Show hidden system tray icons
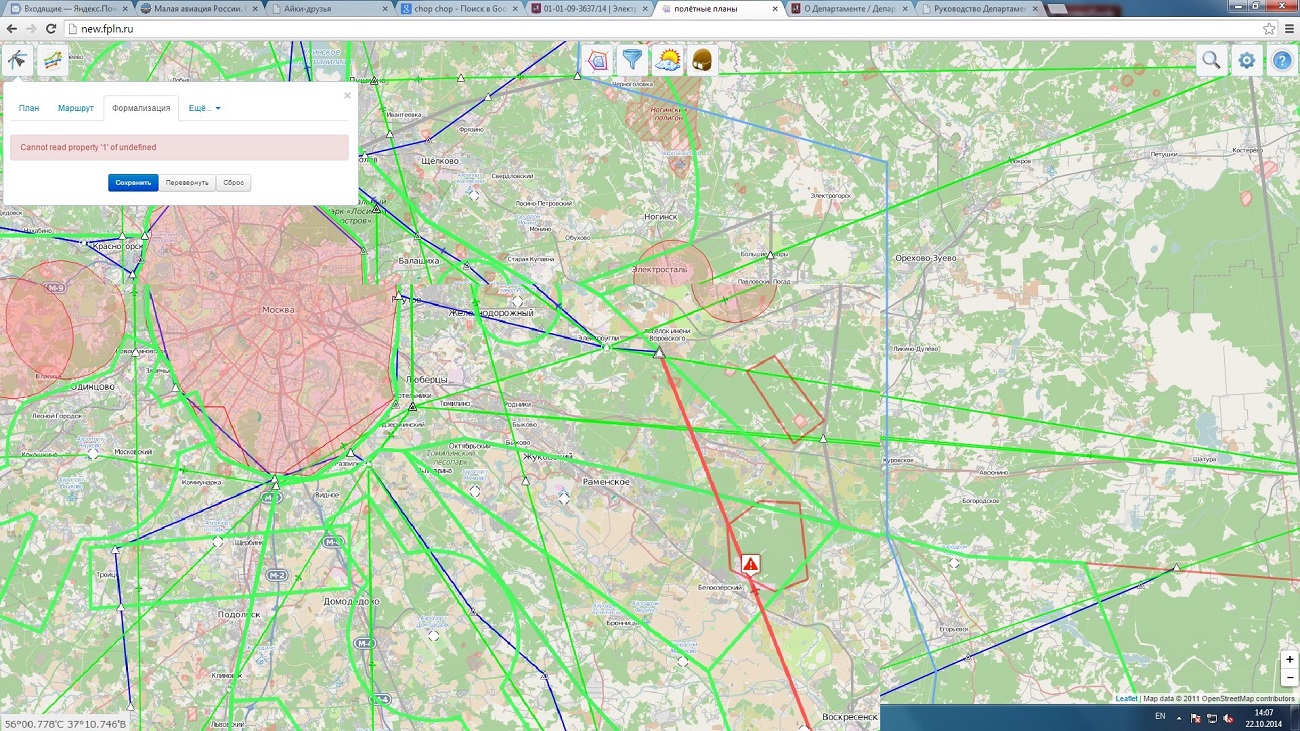Viewport: 1300px width, 731px height. click(x=1179, y=717)
